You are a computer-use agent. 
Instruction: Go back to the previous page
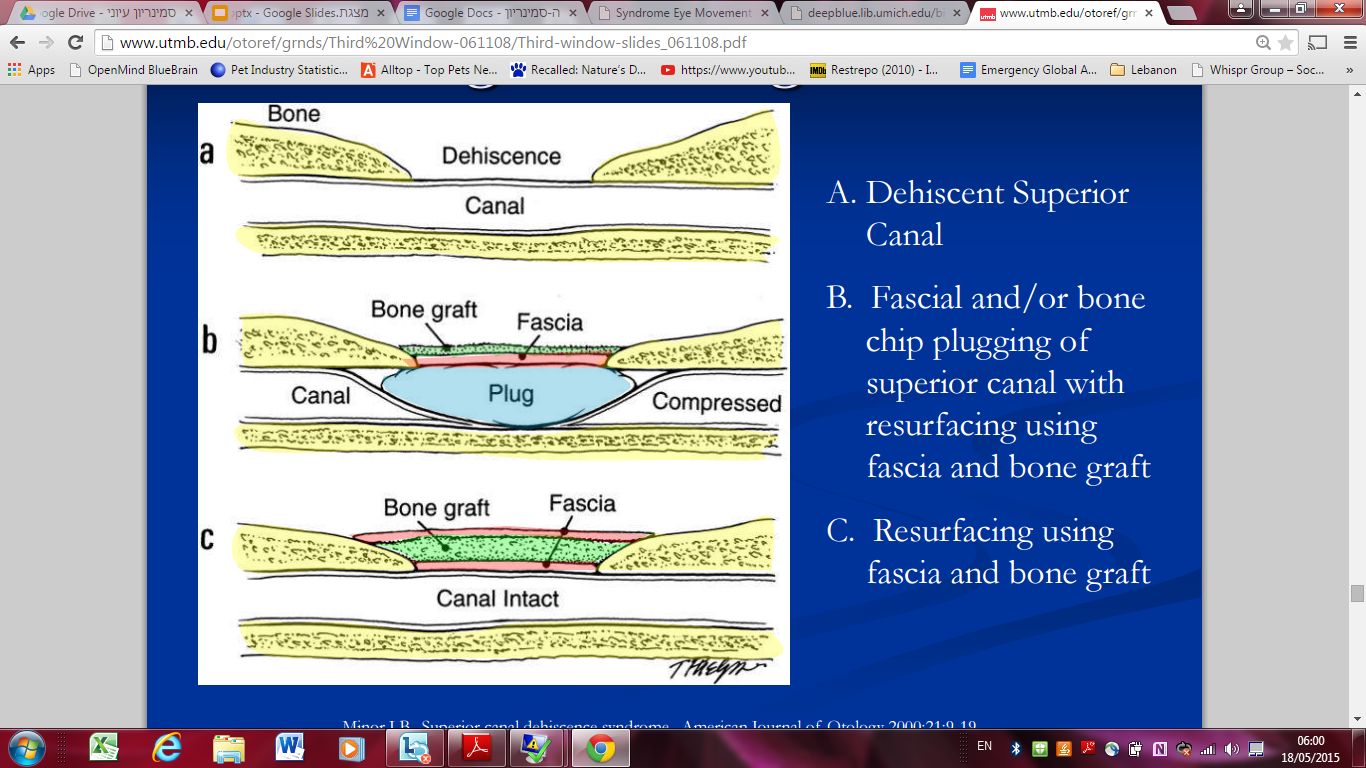pos(17,43)
